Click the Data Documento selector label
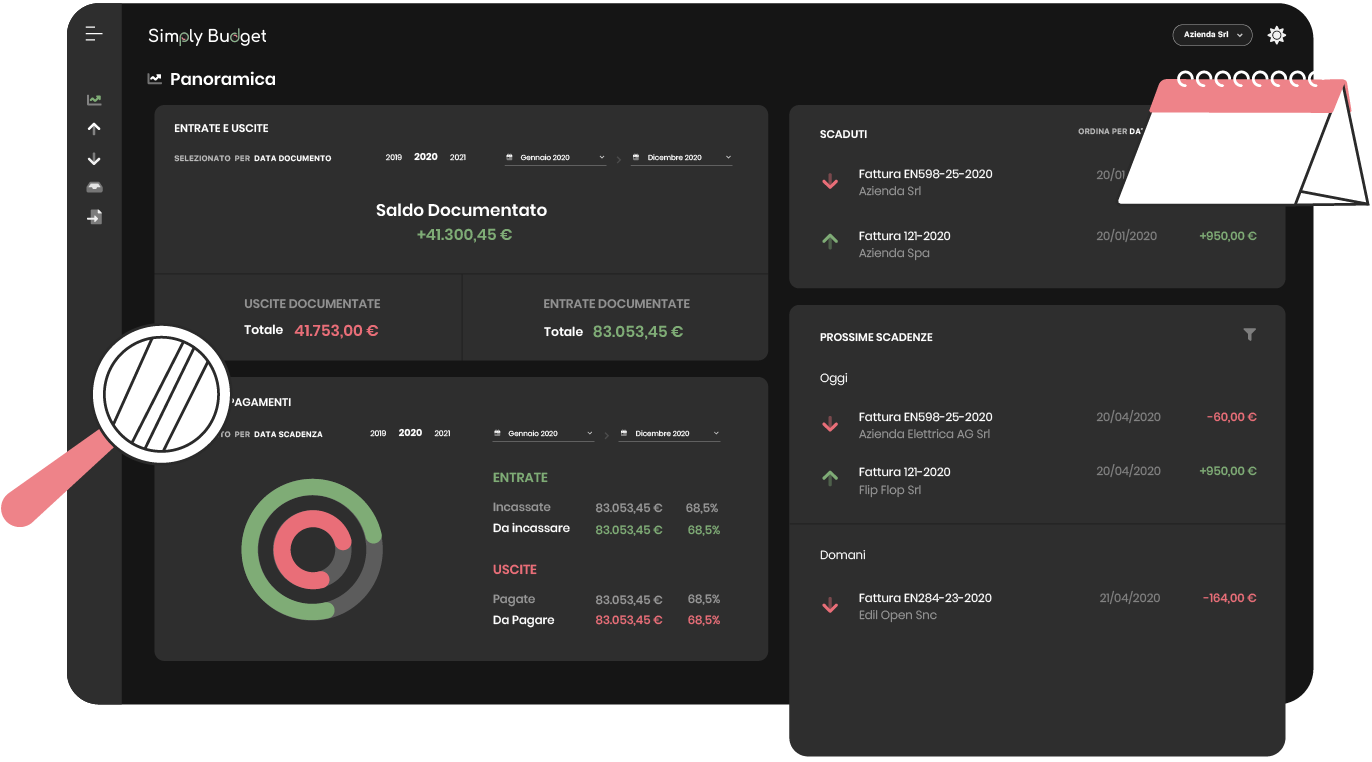Viewport: 1372px width, 762px height. pos(292,158)
